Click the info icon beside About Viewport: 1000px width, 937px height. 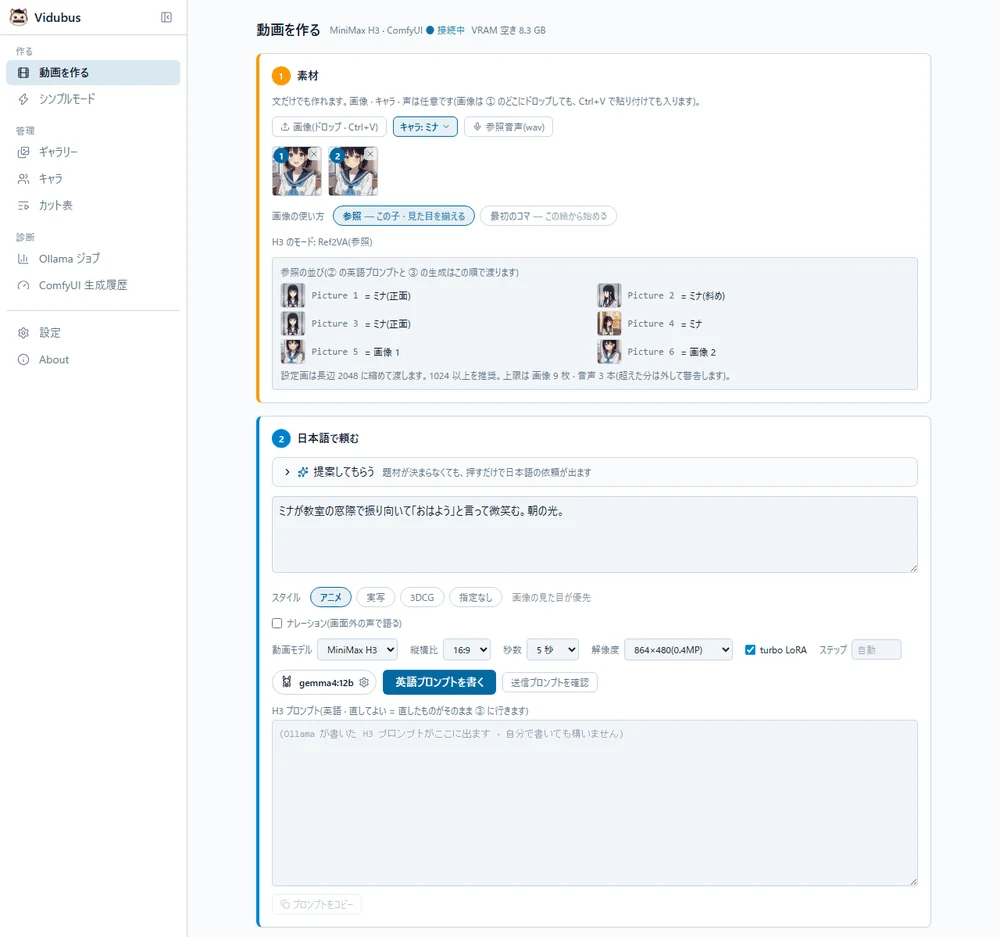click(x=24, y=360)
